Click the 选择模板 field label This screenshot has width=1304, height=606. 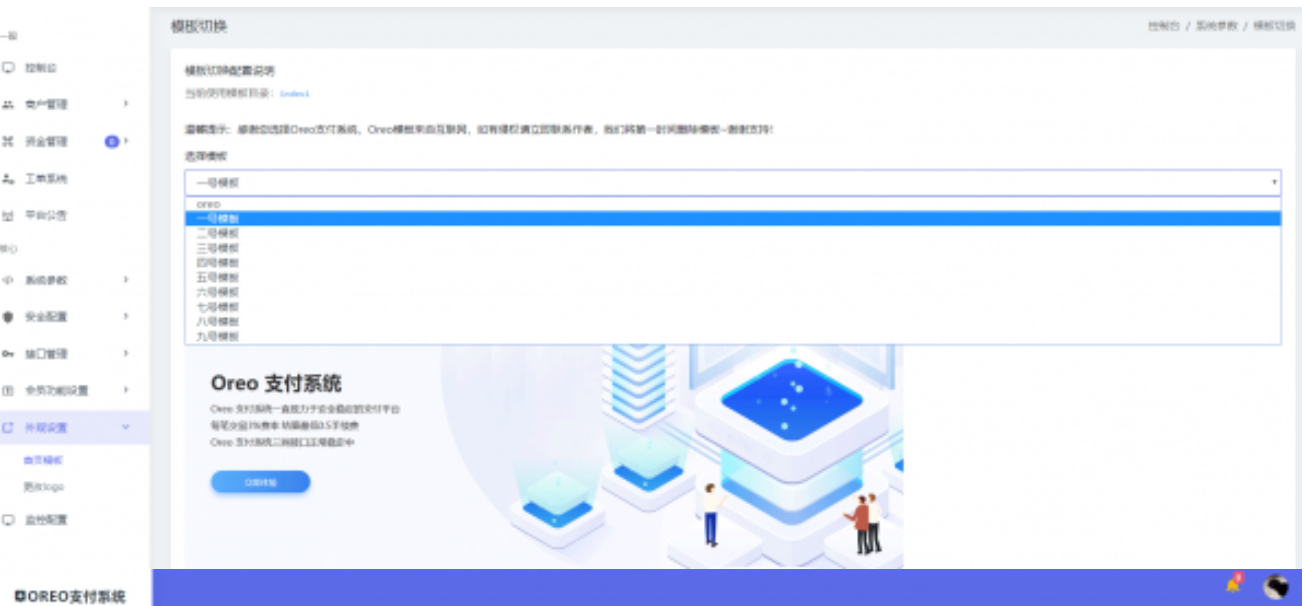205,156
